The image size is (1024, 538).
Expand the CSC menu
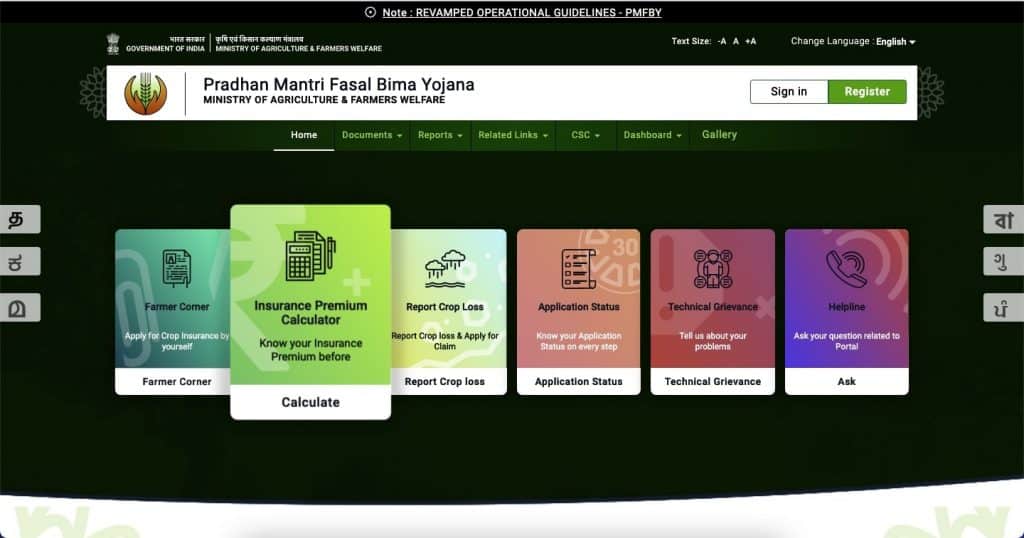[x=586, y=135]
